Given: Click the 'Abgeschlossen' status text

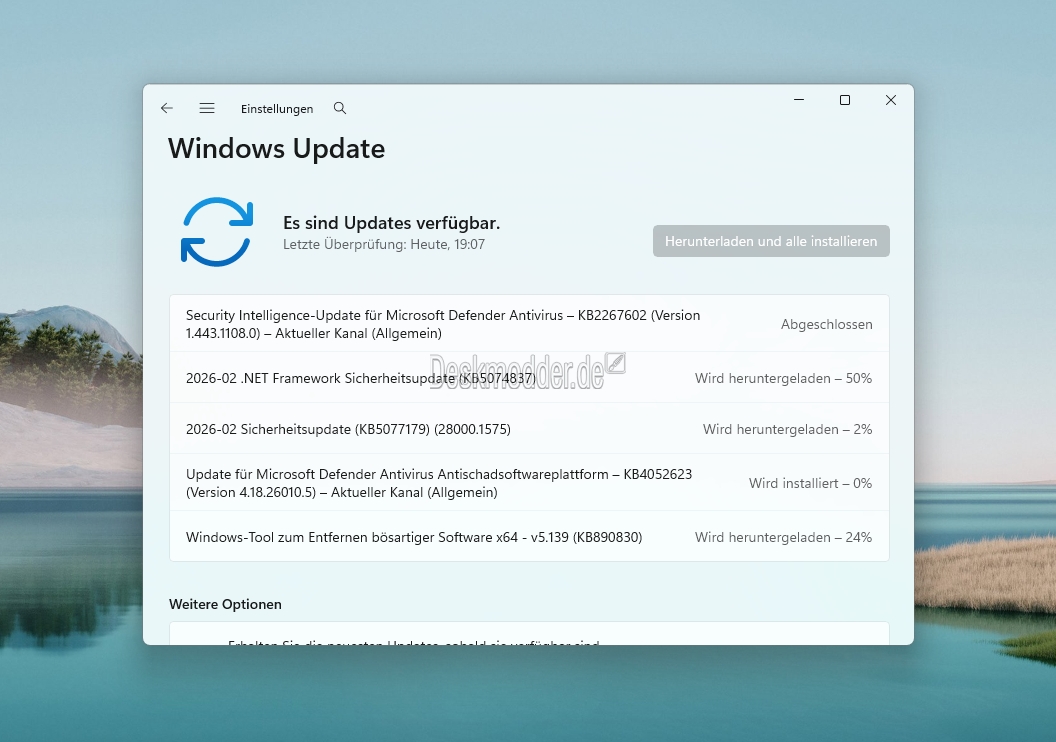Looking at the screenshot, I should 826,324.
